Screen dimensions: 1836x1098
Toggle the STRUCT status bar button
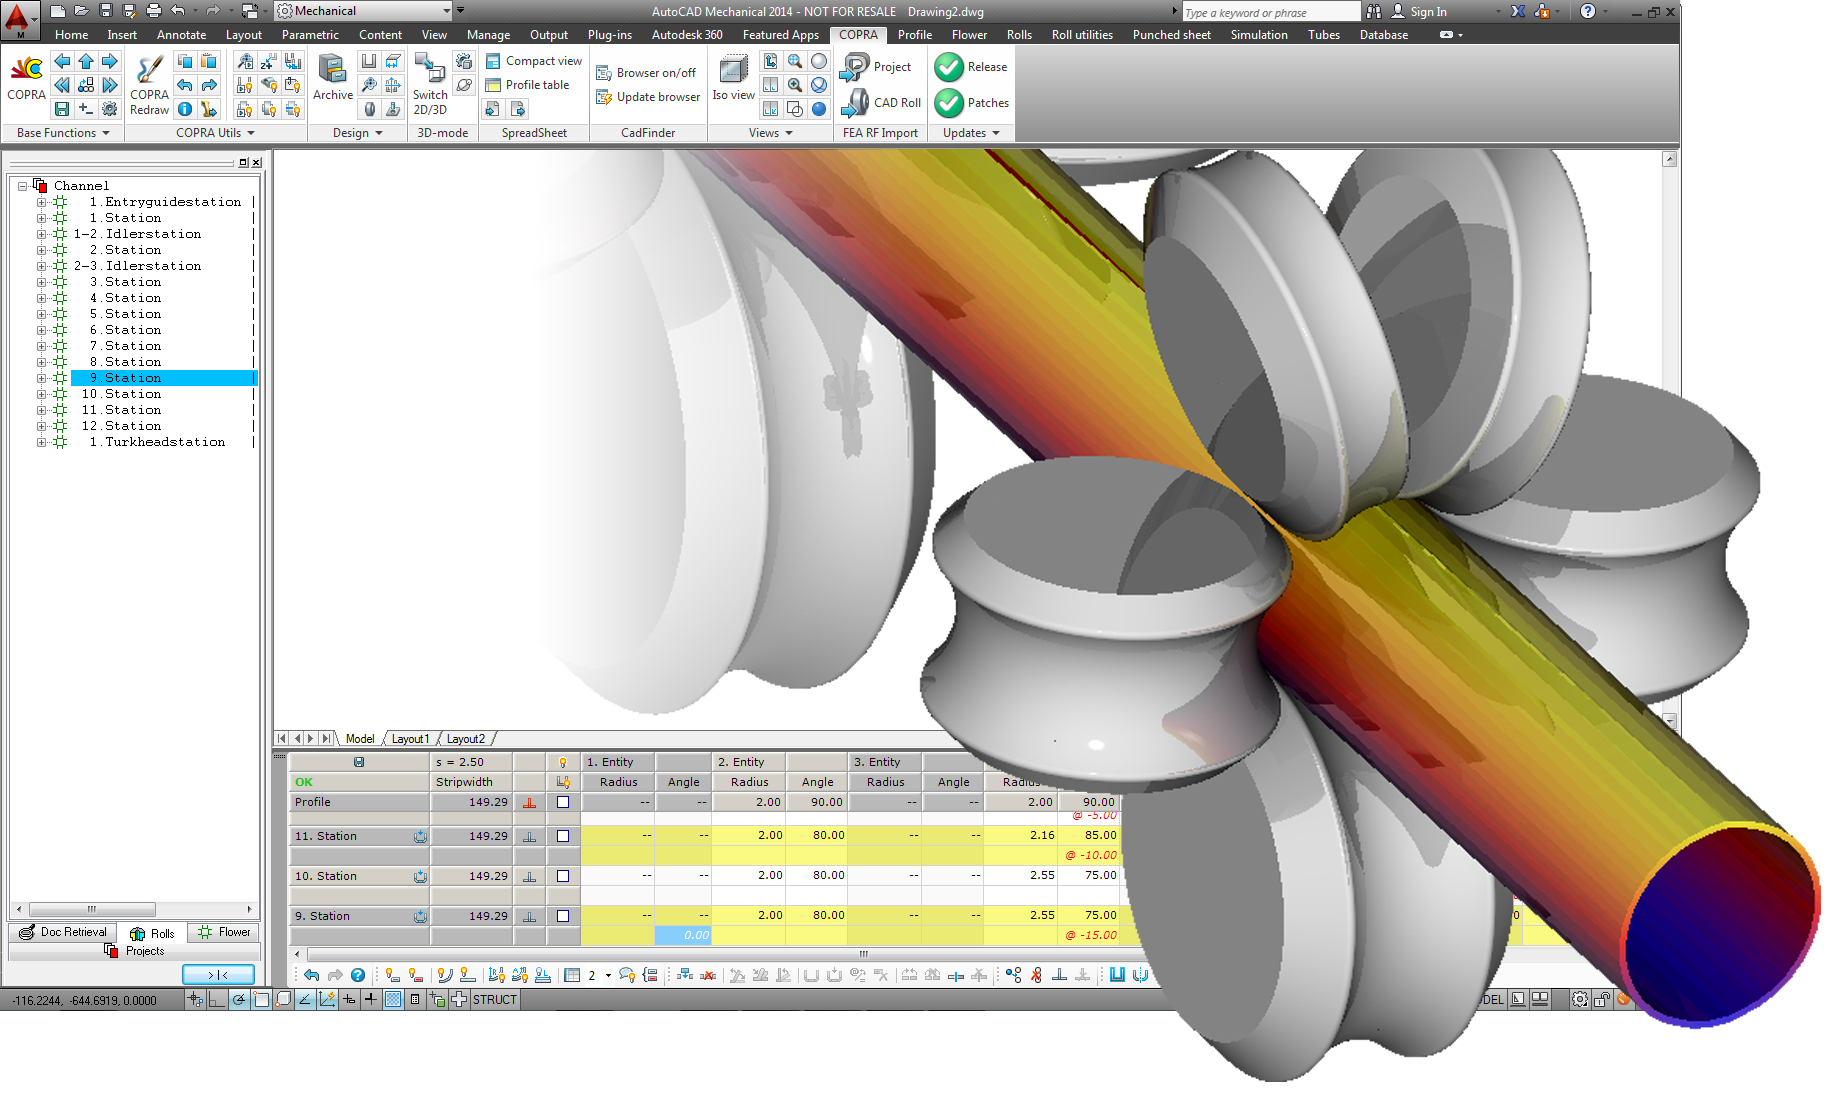[x=495, y=999]
